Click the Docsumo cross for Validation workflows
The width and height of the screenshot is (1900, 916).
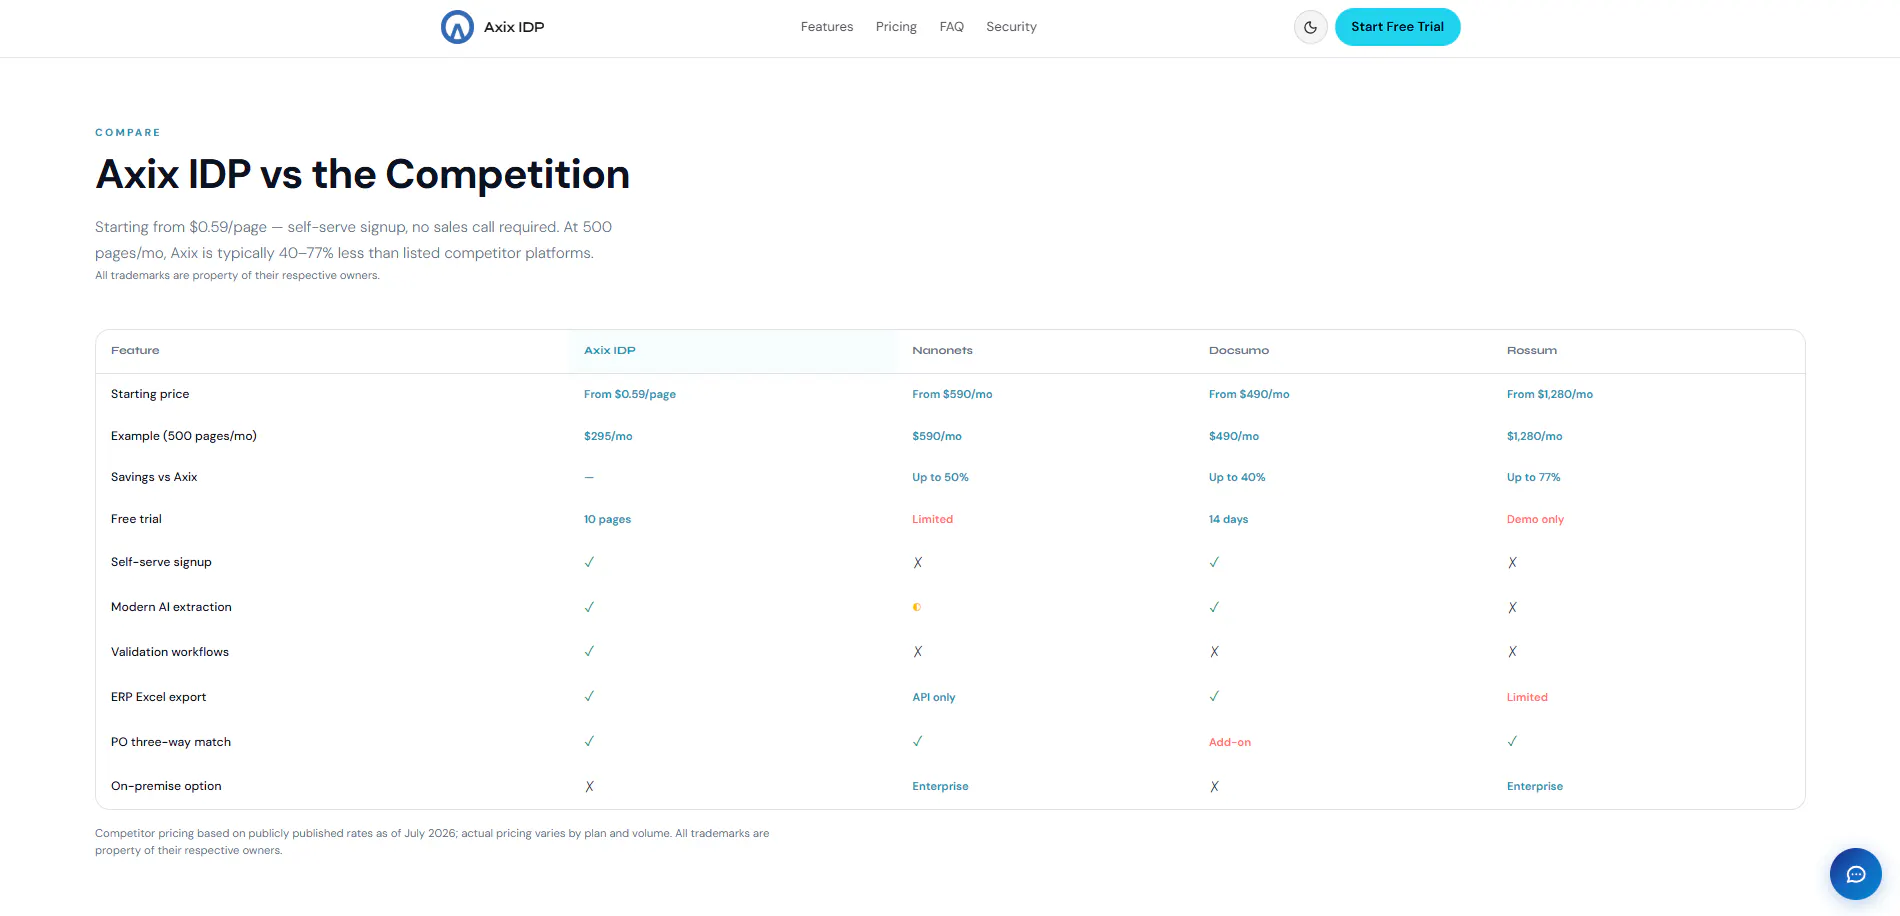1214,652
